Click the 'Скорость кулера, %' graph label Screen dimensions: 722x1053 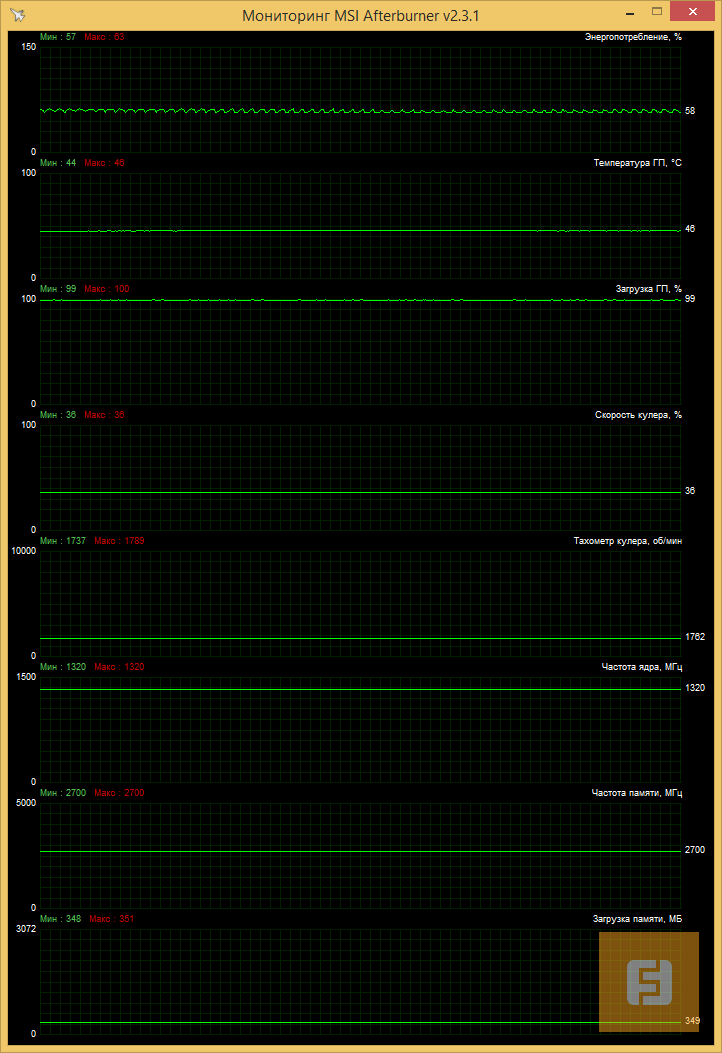[638, 415]
